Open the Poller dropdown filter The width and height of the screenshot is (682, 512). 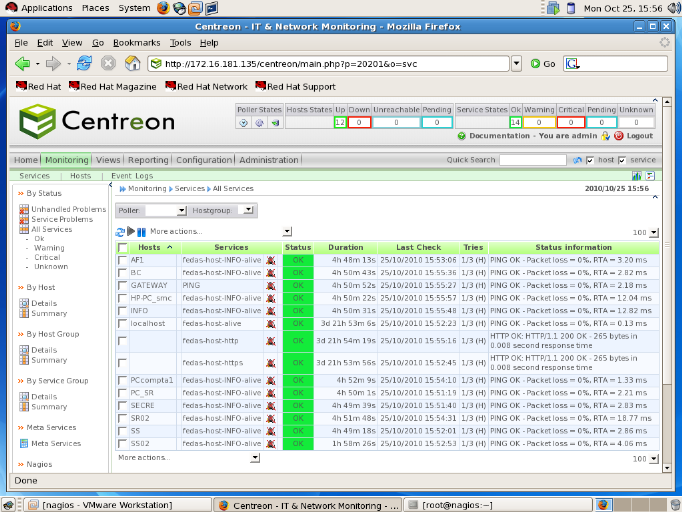[166, 211]
